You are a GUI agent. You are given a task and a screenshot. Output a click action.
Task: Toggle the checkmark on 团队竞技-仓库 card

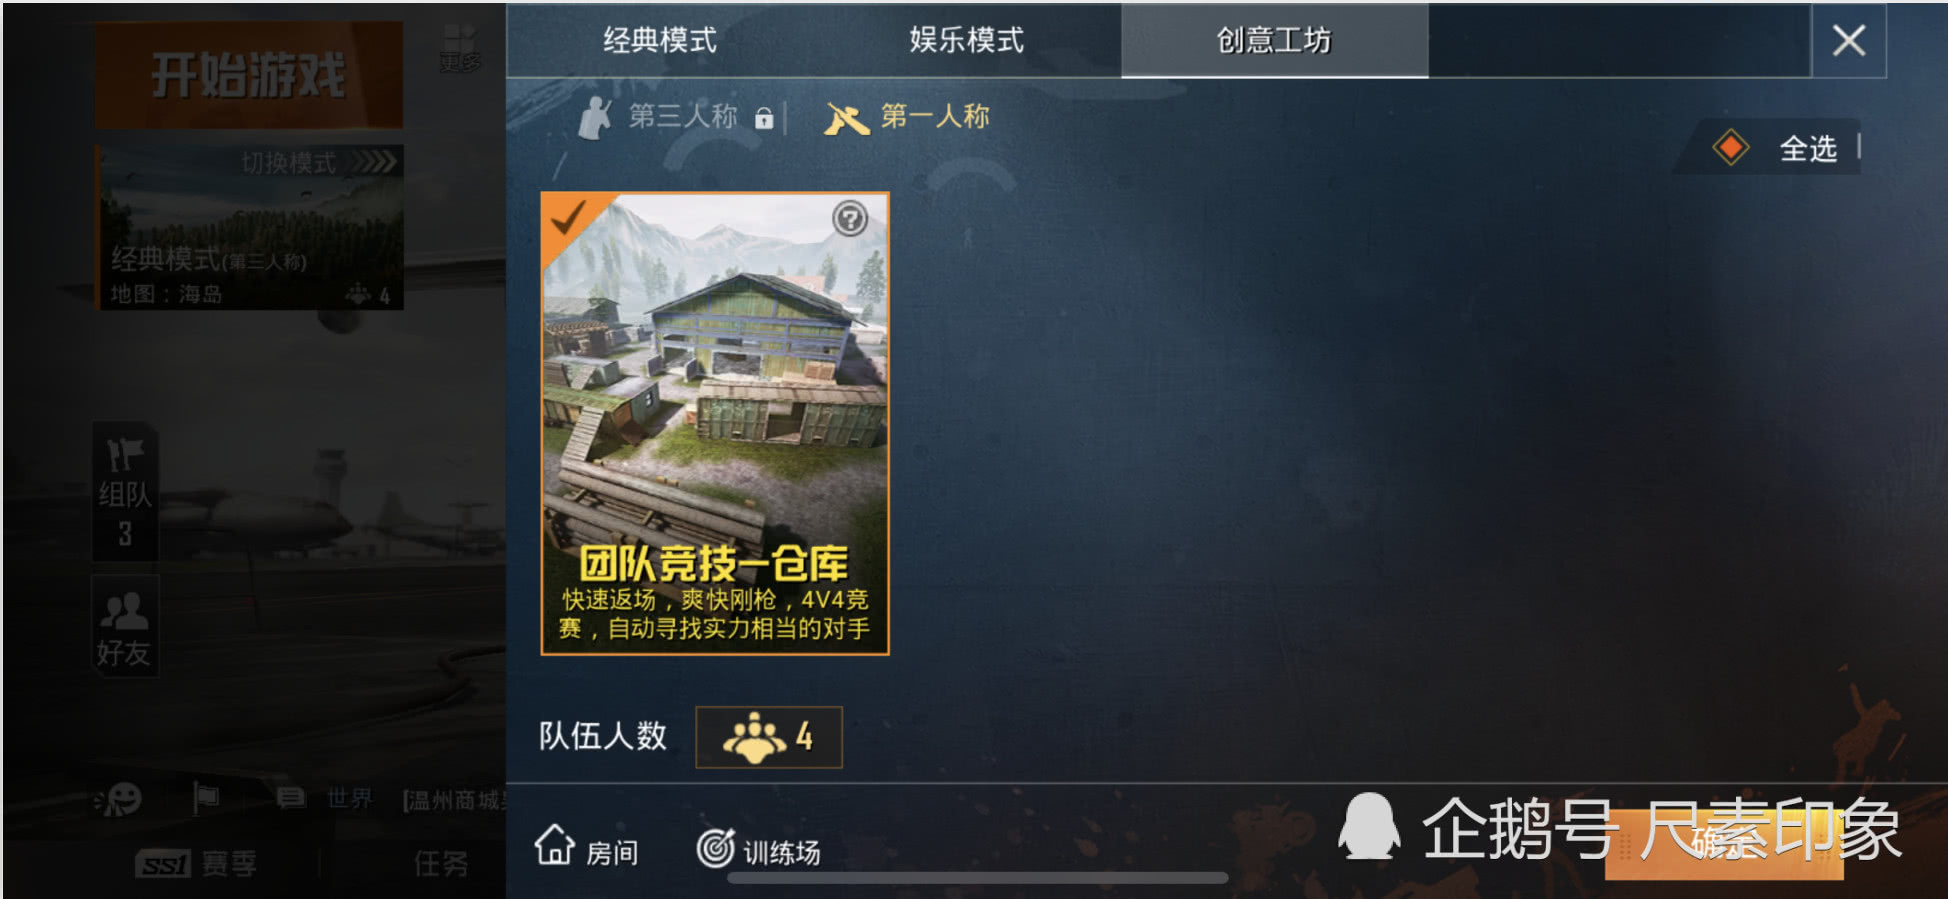(568, 216)
